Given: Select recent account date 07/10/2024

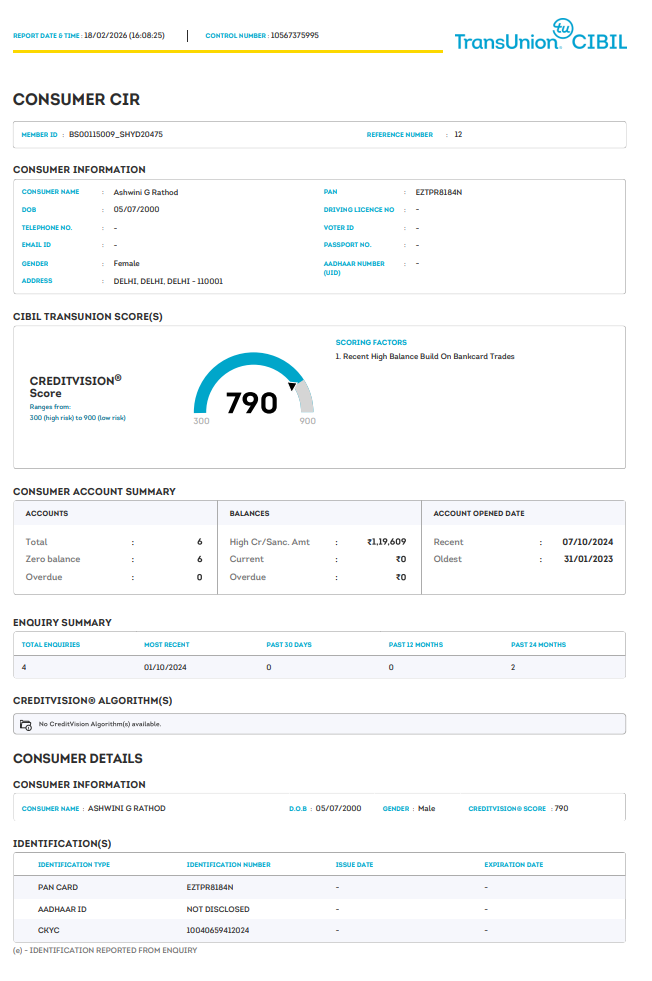Looking at the screenshot, I should point(588,542).
